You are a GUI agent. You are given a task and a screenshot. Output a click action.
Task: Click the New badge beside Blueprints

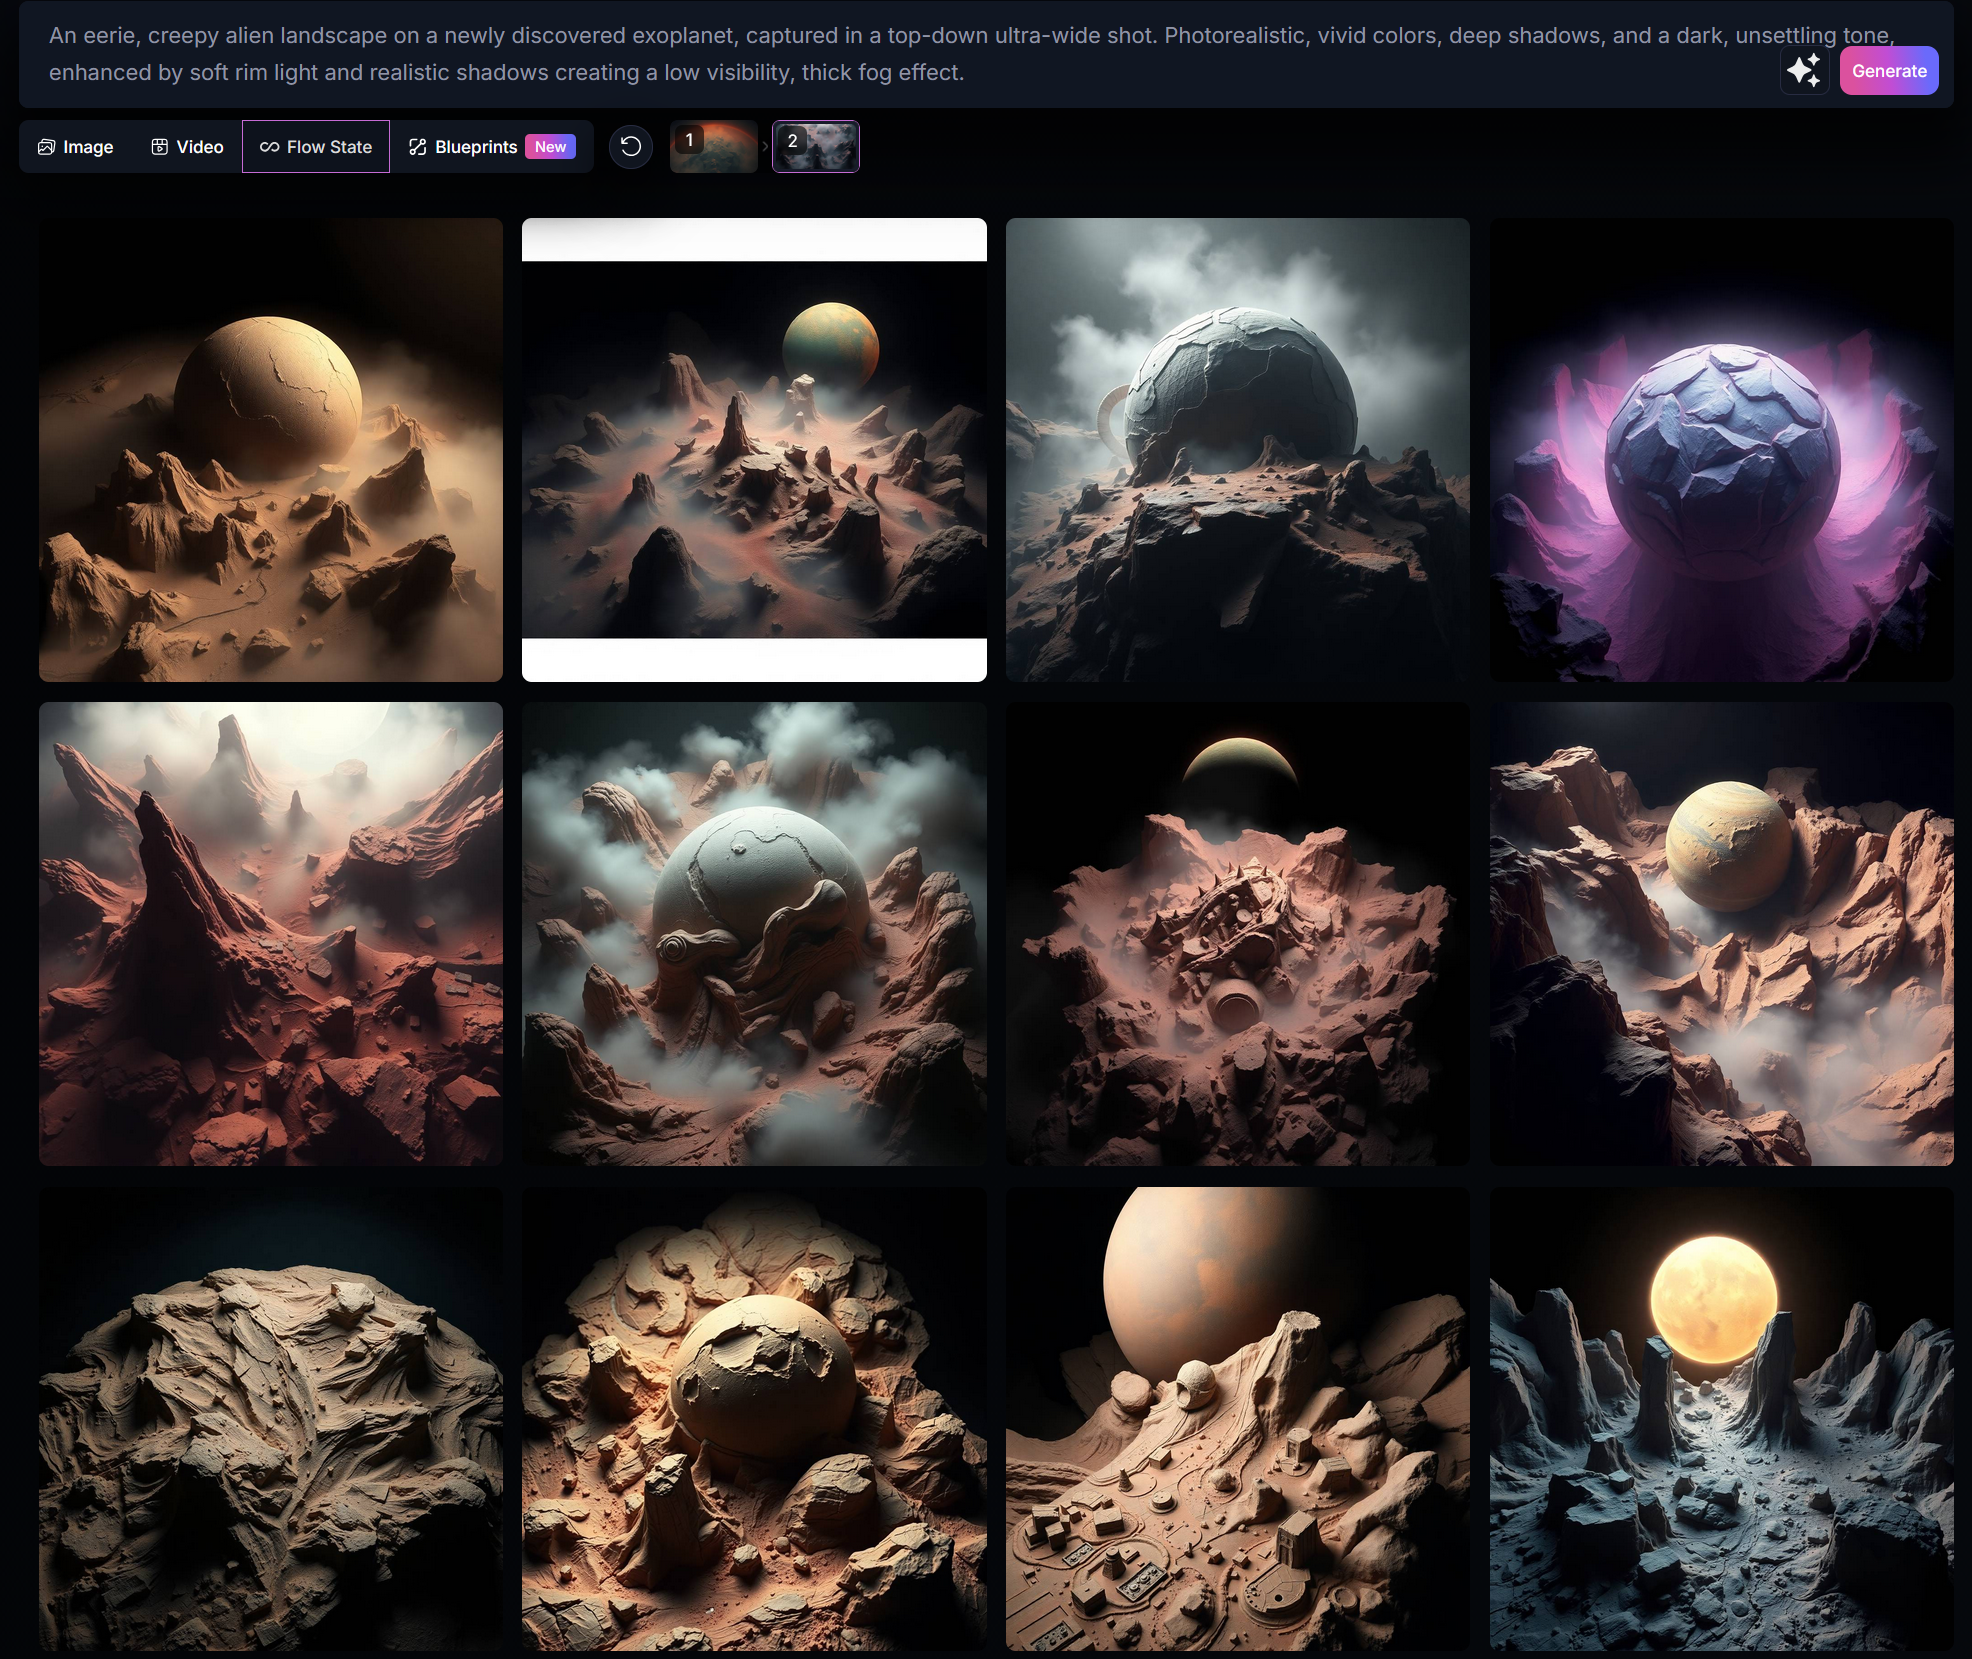tap(550, 147)
